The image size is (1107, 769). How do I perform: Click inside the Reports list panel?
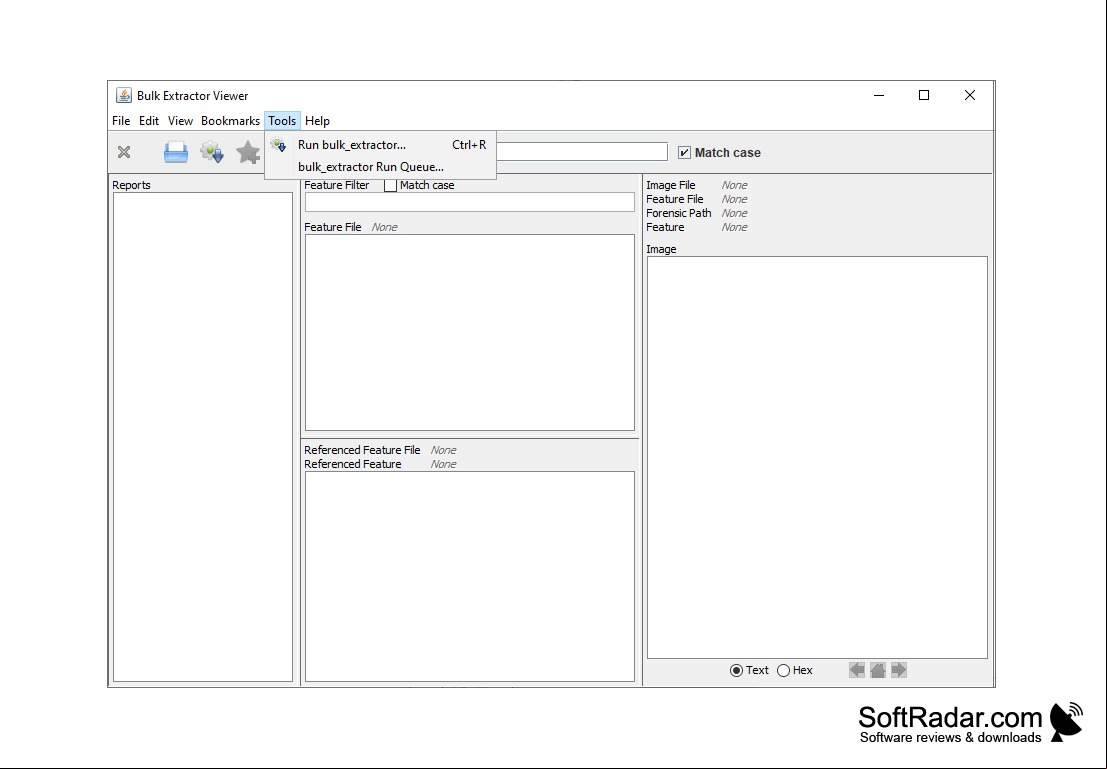[203, 437]
